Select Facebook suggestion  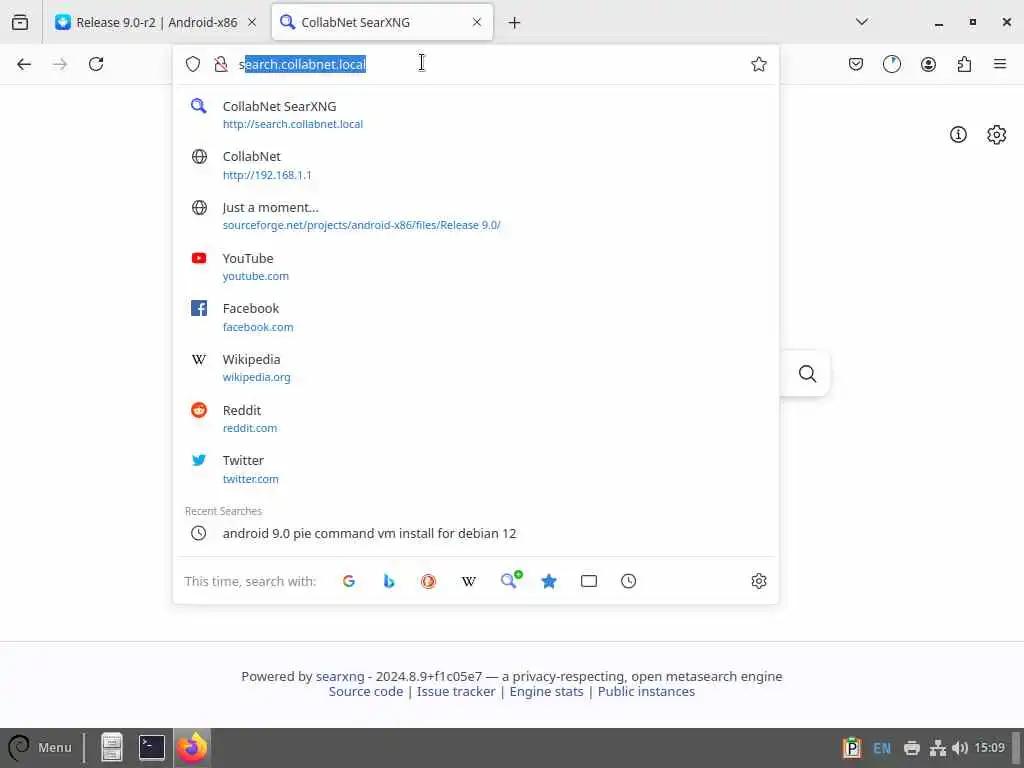click(475, 317)
